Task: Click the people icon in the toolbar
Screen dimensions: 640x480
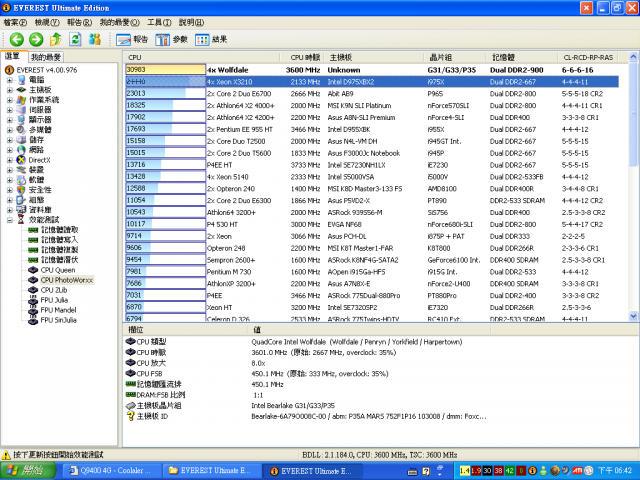Action: pyautogui.click(x=95, y=40)
